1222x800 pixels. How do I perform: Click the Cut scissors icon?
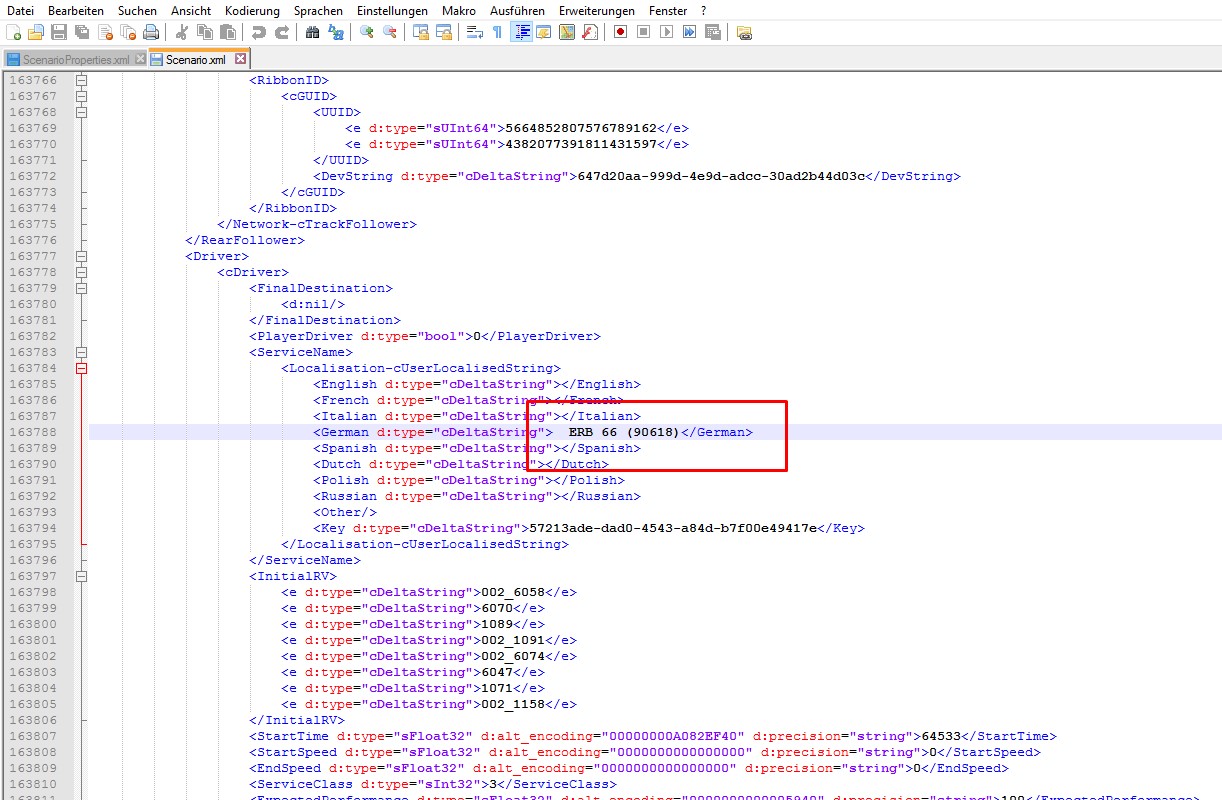181,32
